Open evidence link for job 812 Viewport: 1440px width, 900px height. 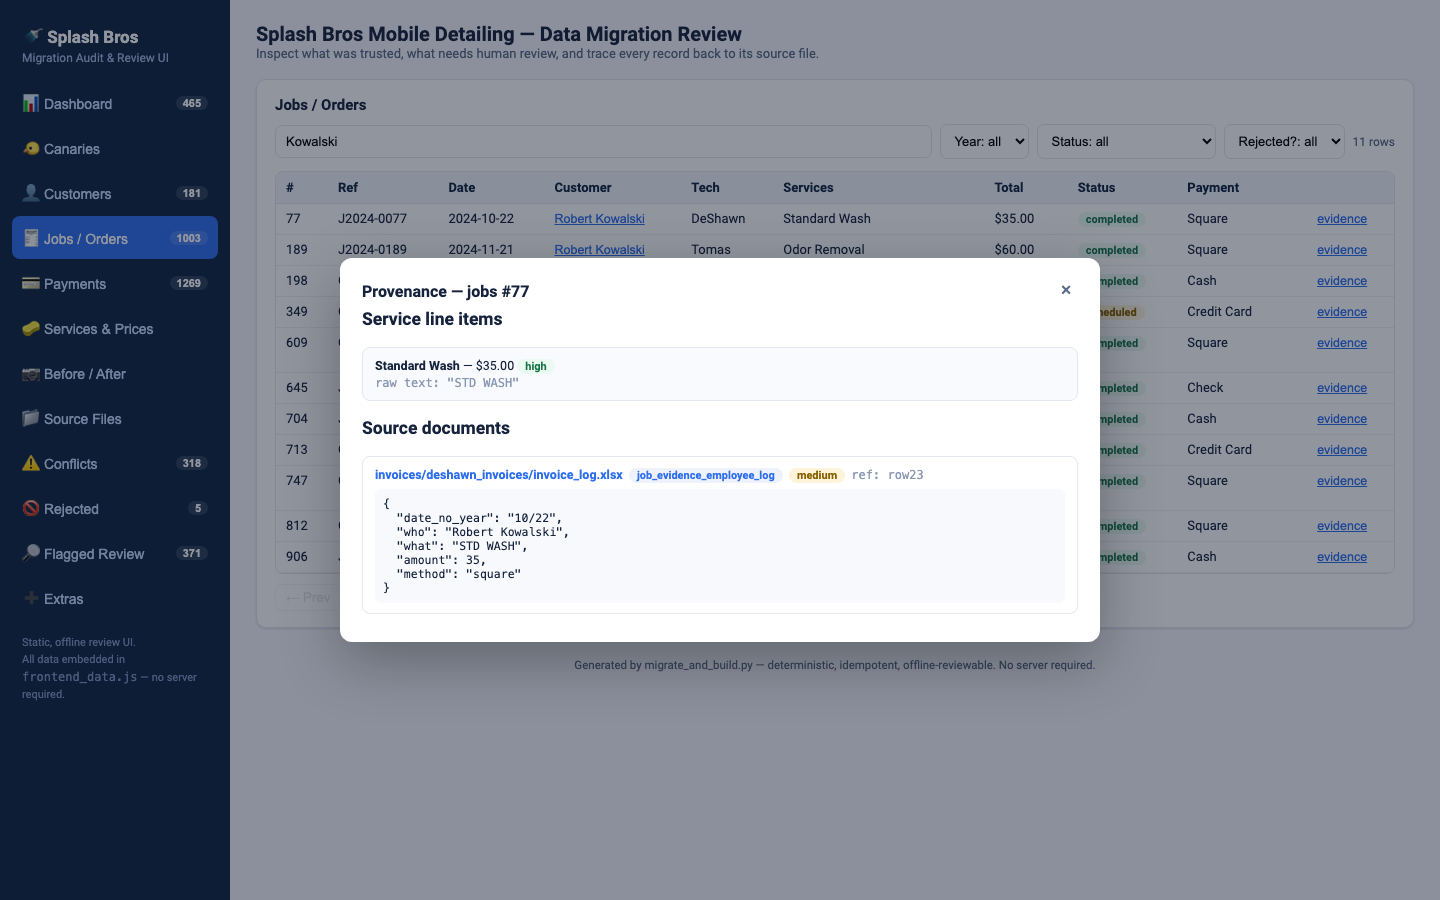pos(1342,526)
